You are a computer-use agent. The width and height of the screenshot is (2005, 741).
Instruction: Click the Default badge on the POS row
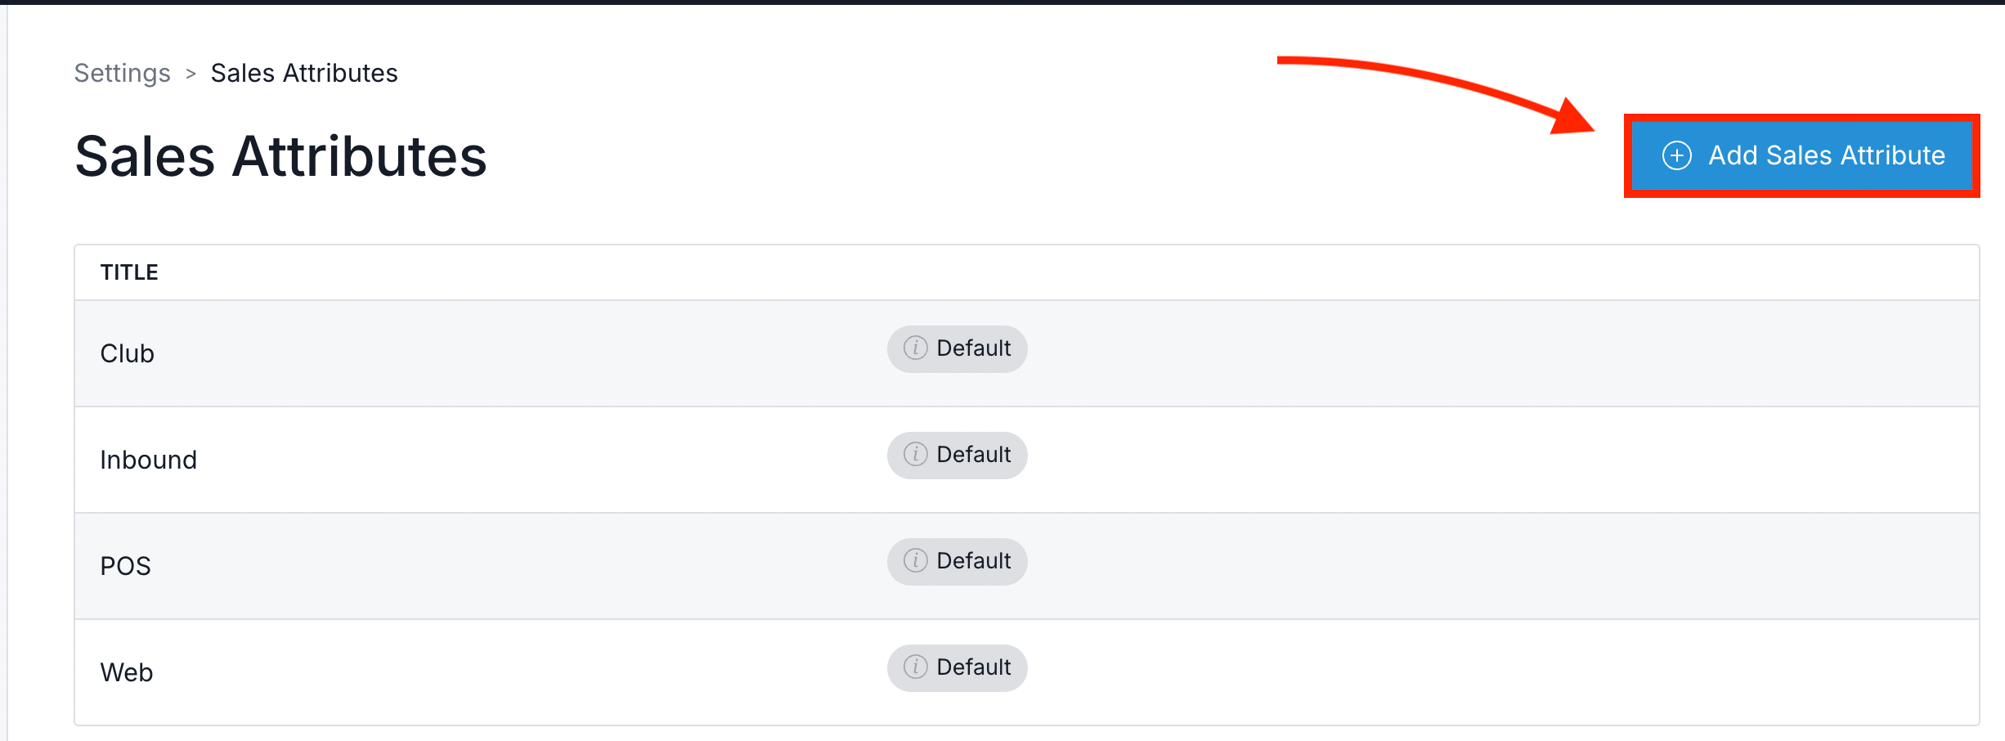tap(957, 561)
